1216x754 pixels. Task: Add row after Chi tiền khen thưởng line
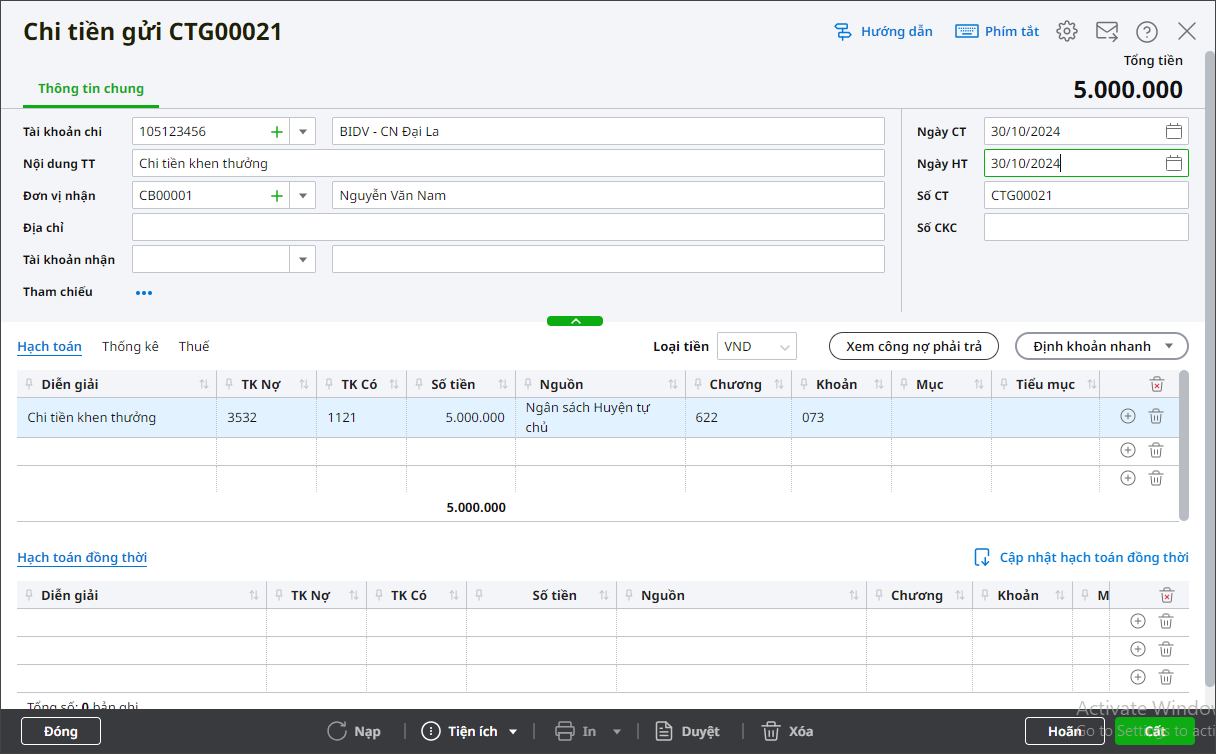(1128, 417)
